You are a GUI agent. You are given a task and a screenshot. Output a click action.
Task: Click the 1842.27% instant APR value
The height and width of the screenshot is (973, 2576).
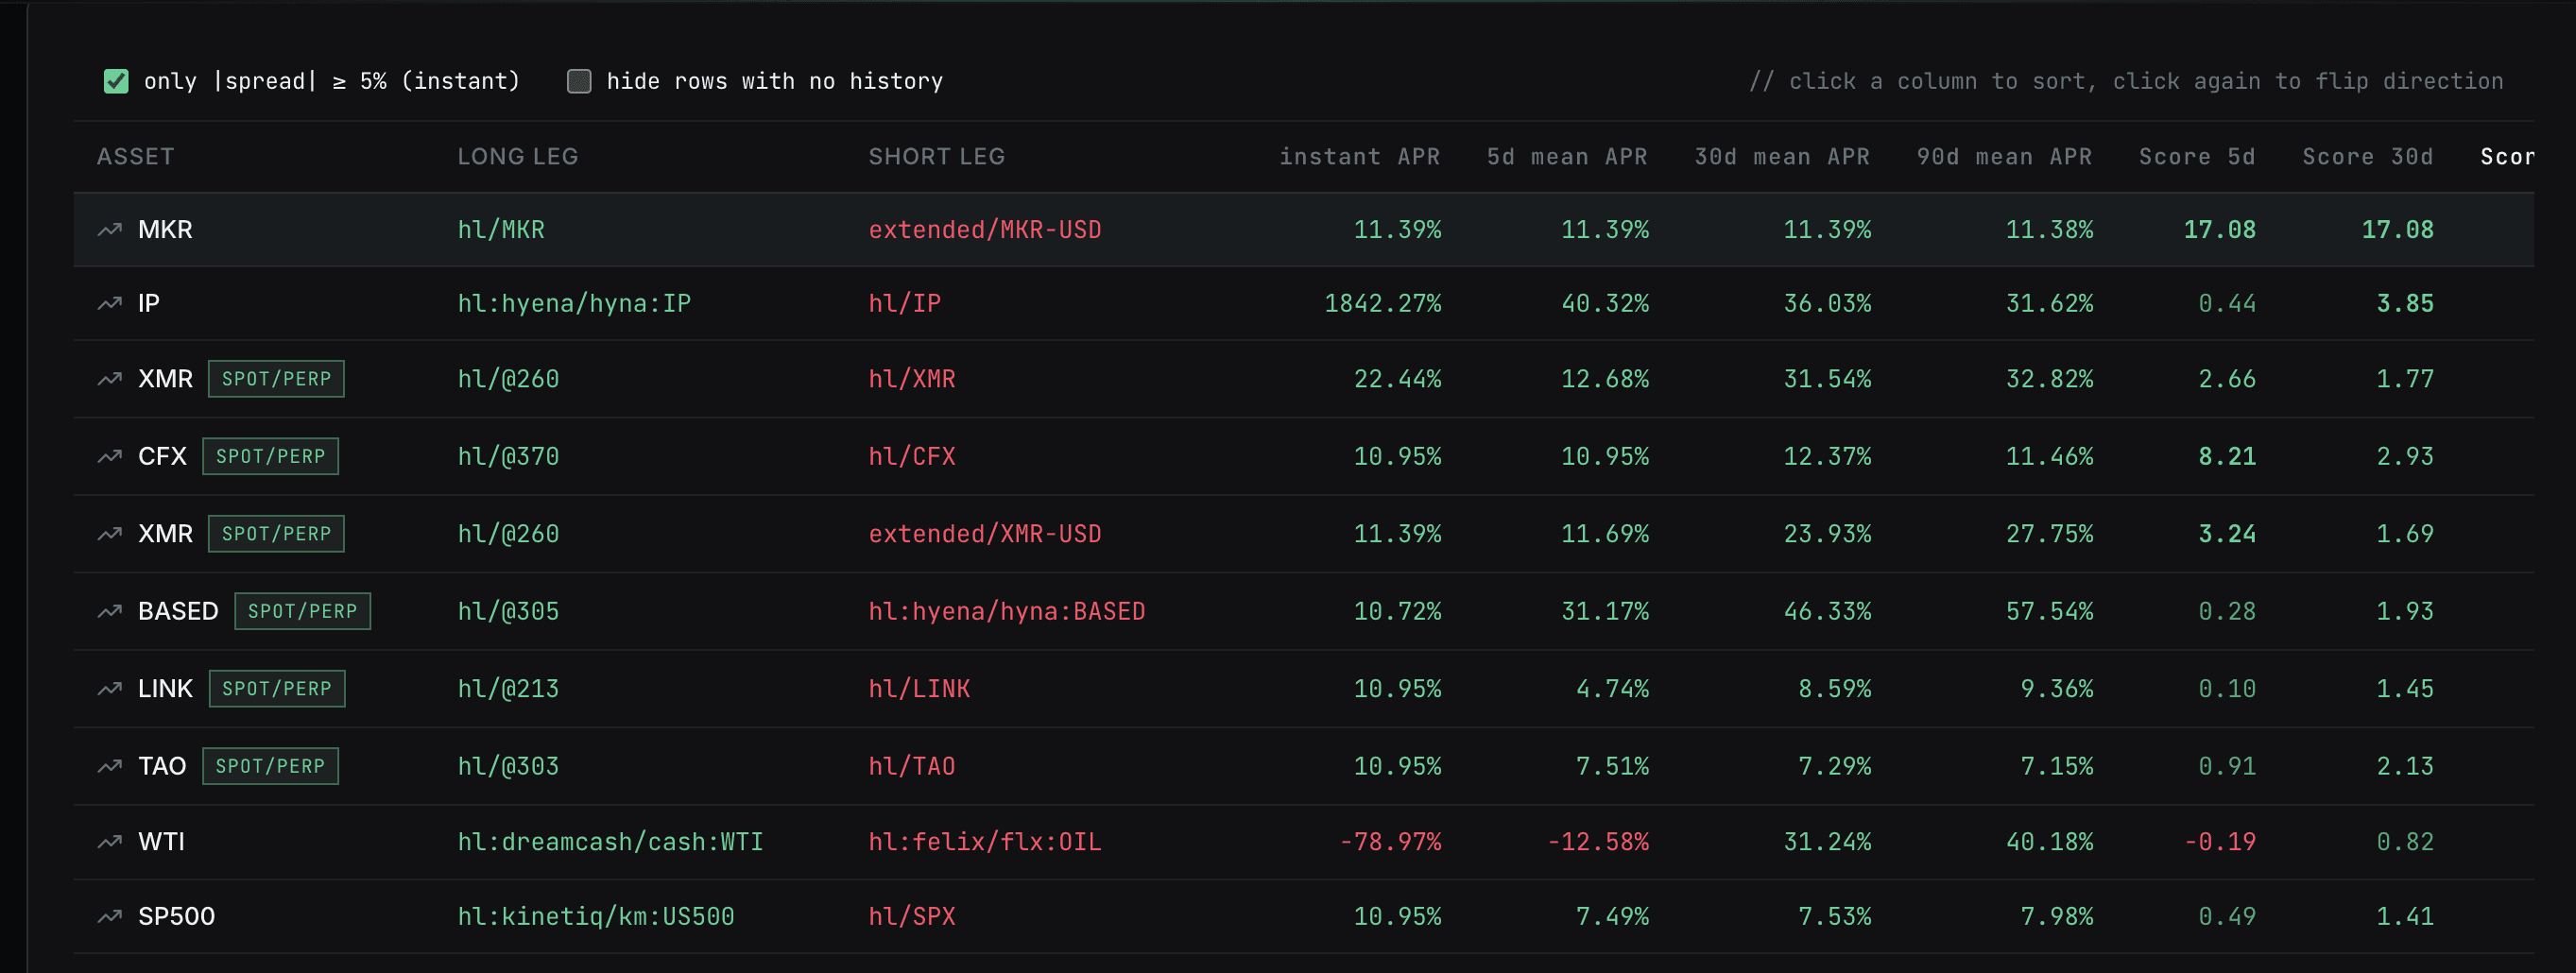(x=1383, y=304)
